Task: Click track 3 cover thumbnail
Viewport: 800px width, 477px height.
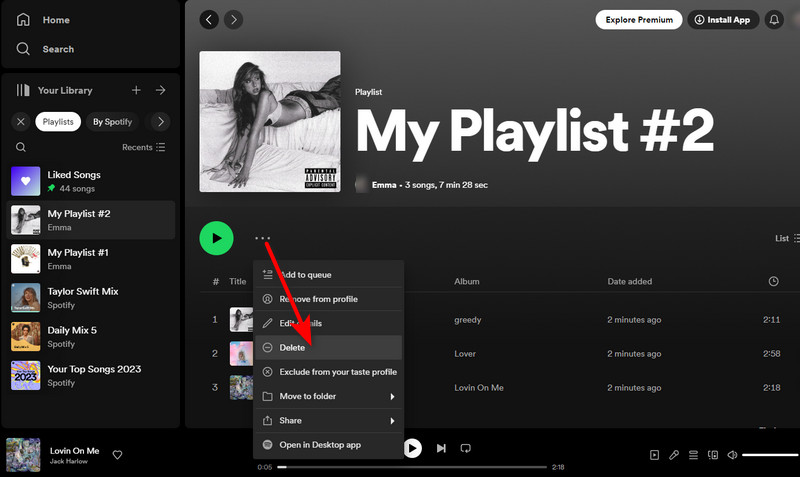Action: click(241, 387)
